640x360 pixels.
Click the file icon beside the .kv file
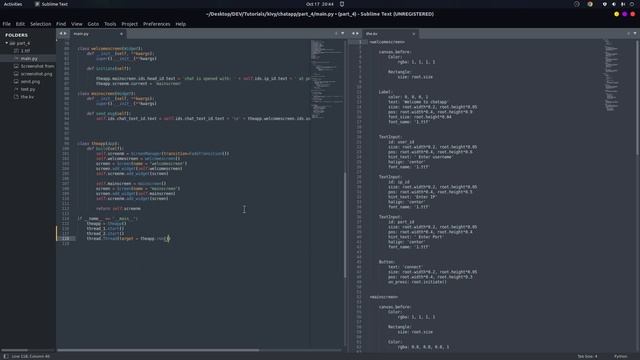coord(16,97)
